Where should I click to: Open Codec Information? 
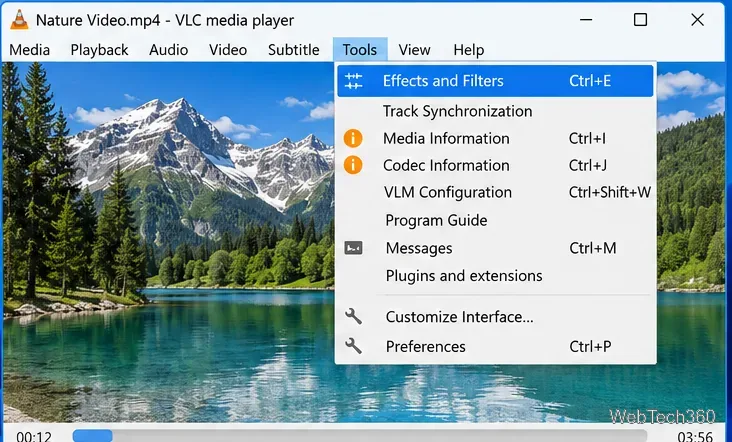[x=495, y=165]
